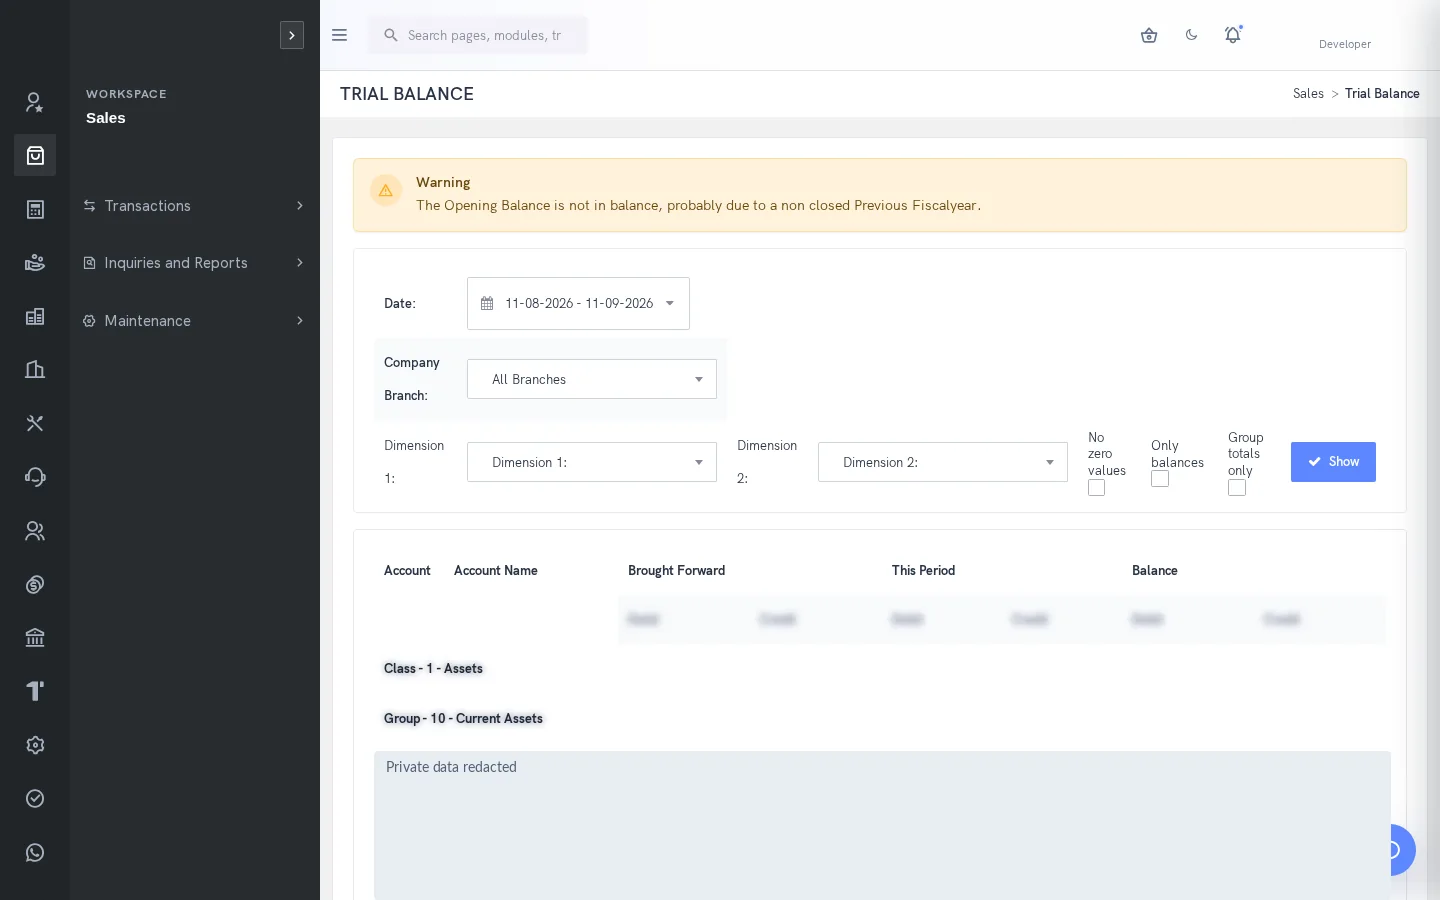Click the search pages input field
Screen dimensions: 1440x900
point(478,35)
